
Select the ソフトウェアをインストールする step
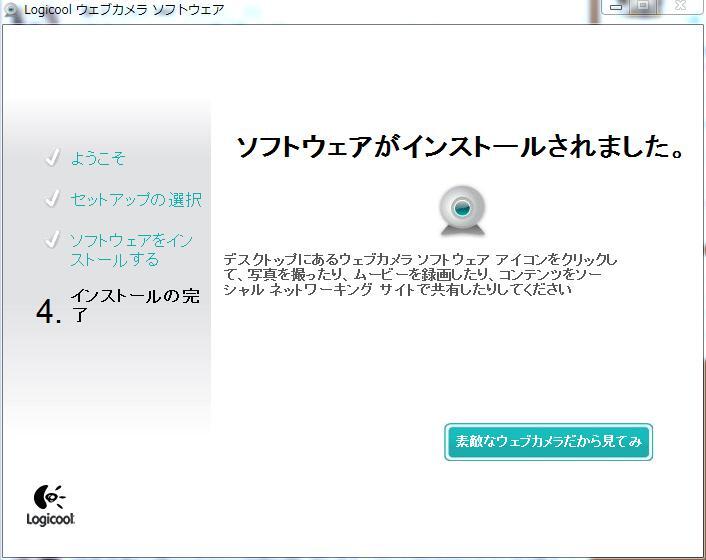tap(131, 250)
